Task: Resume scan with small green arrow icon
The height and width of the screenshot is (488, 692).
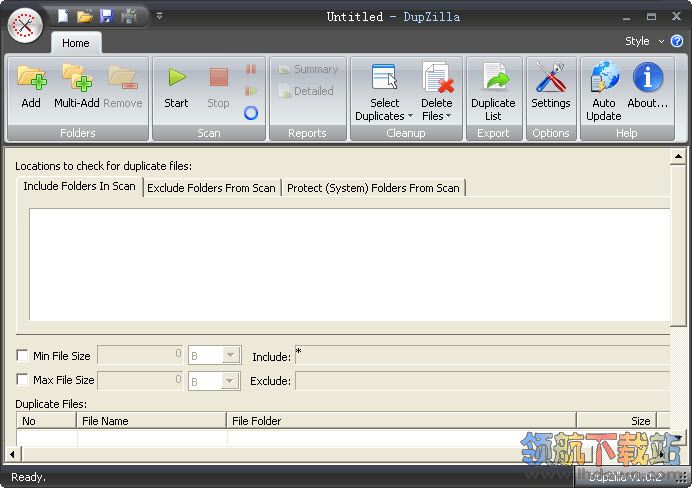Action: (x=251, y=91)
